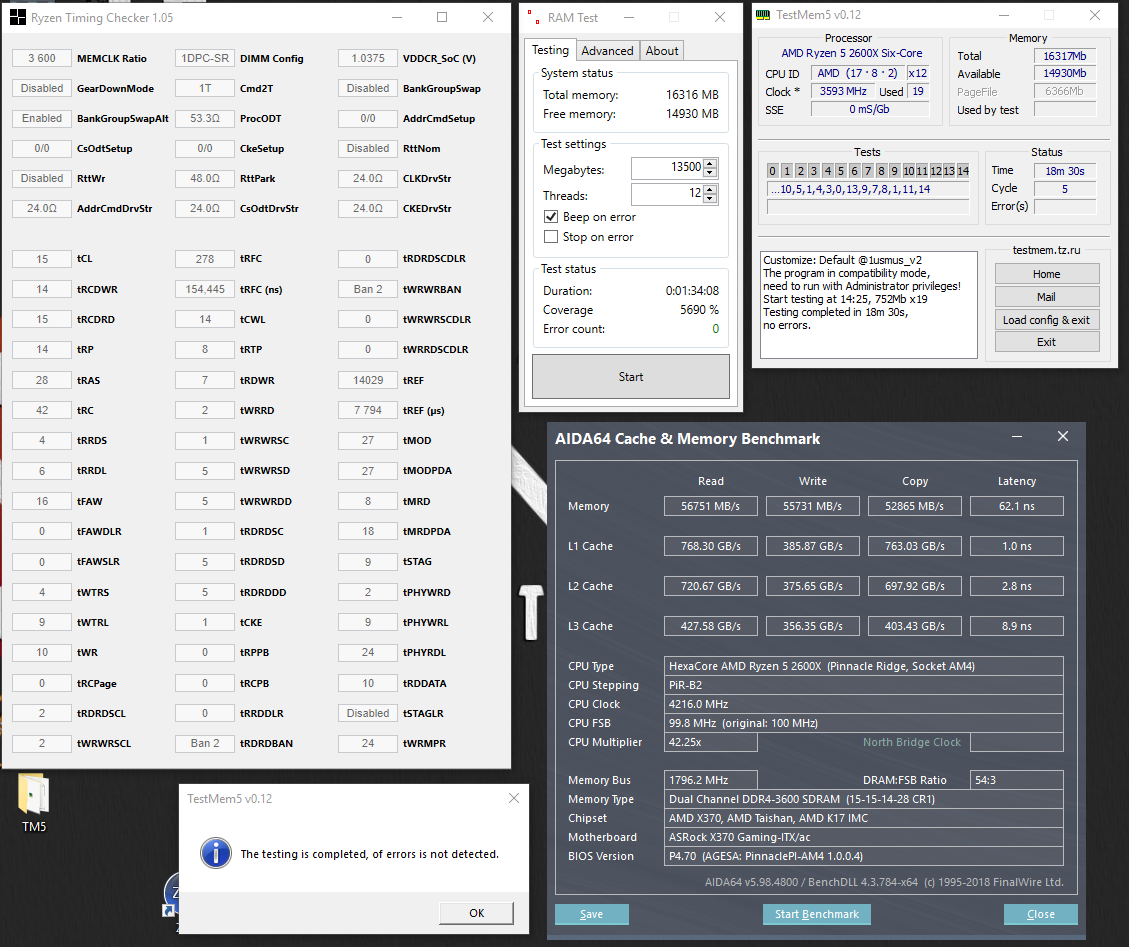Click the BIOS Version P4.70 field
The image size is (1129, 947).
[863, 856]
